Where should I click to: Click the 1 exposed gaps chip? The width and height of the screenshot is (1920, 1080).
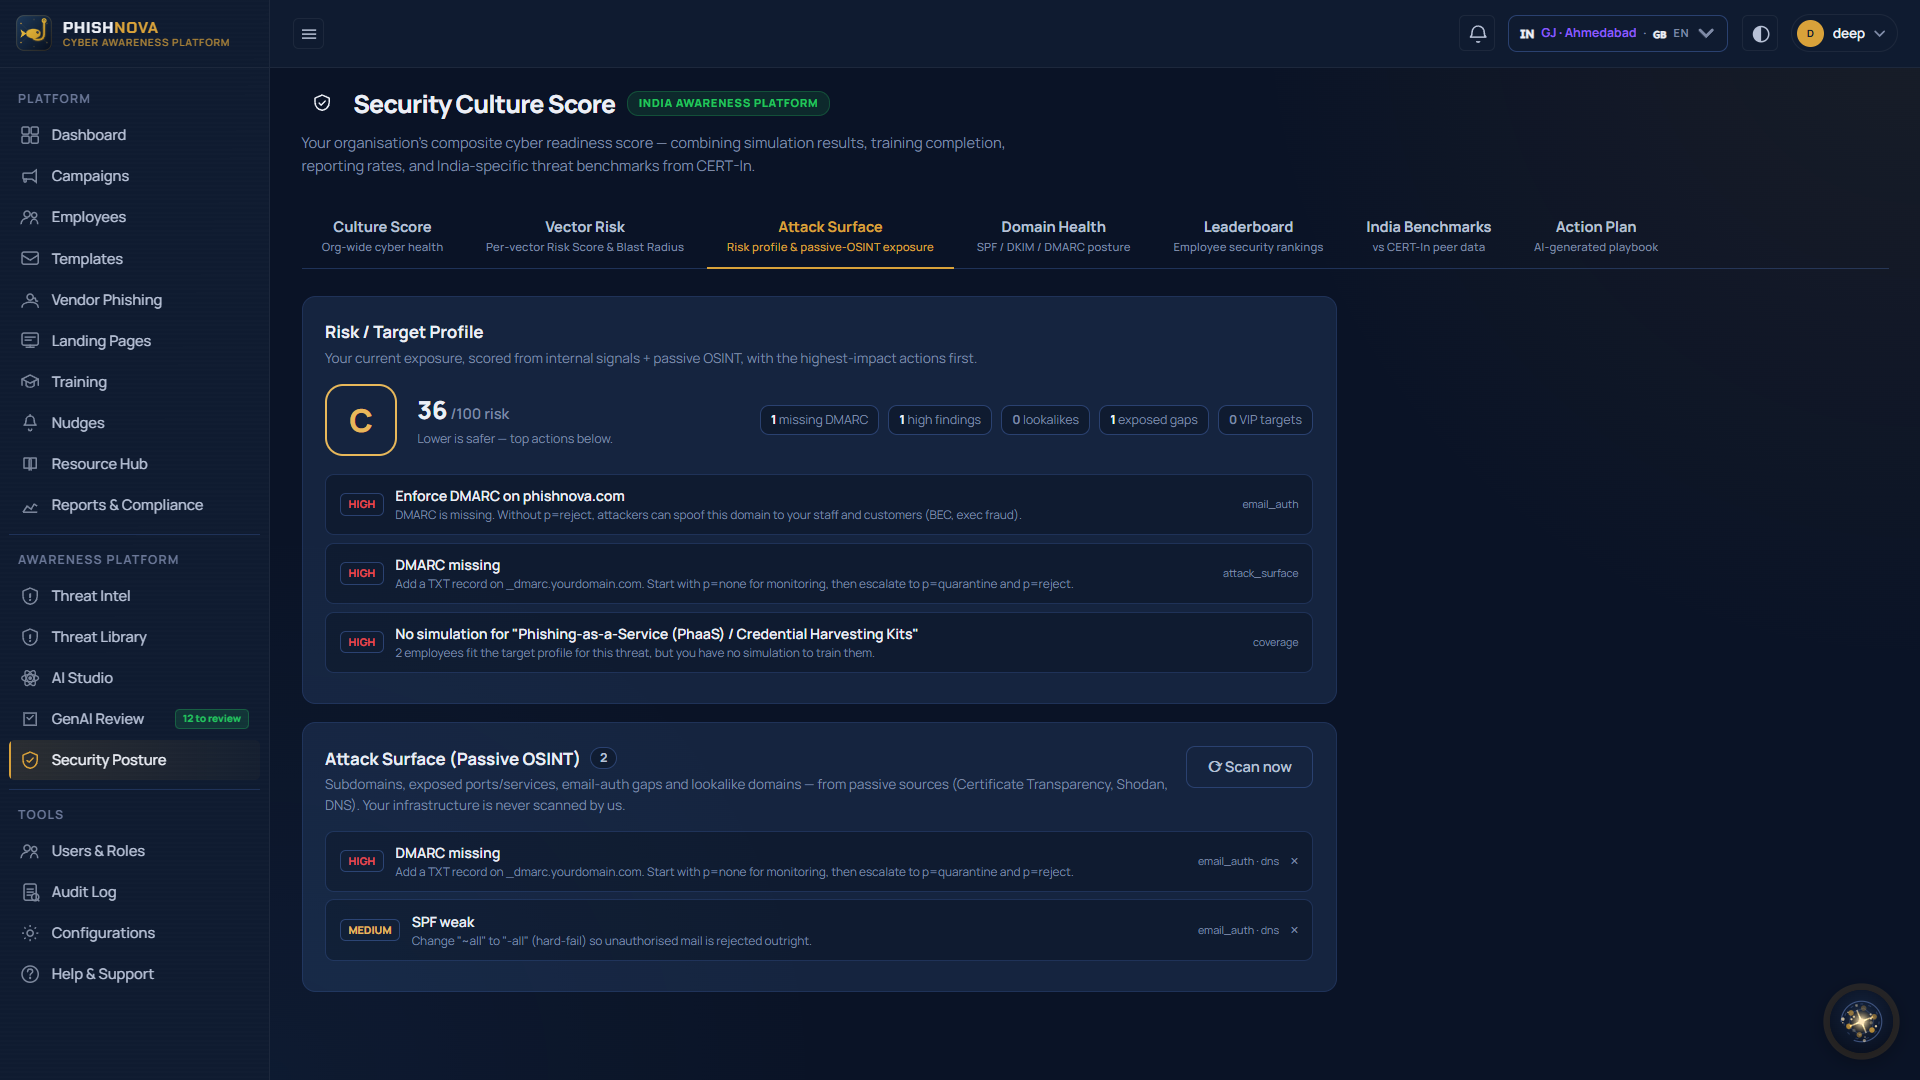tap(1154, 420)
